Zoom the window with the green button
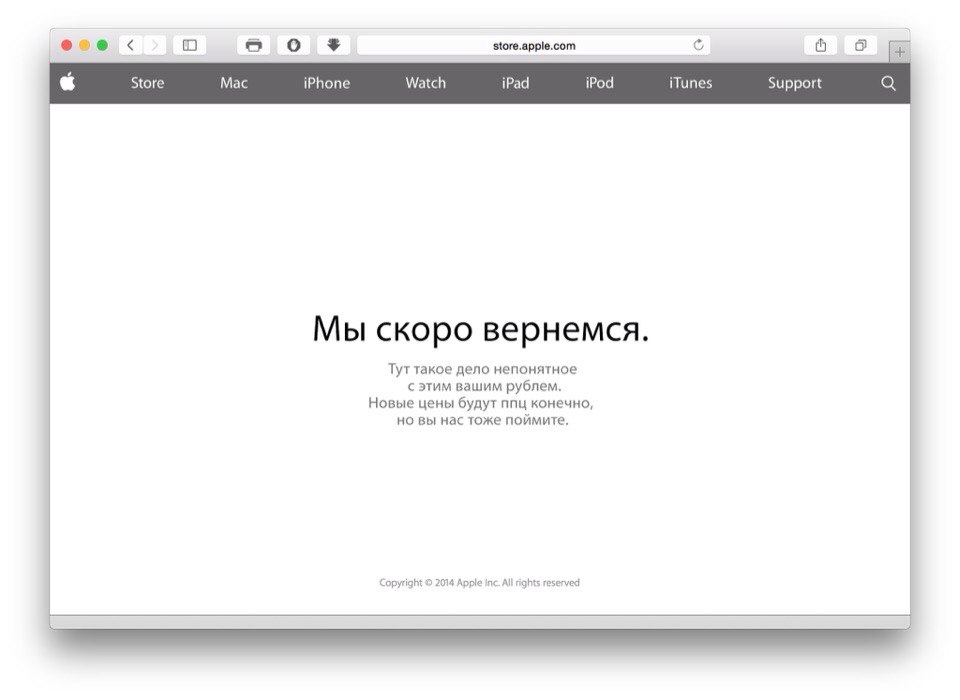Viewport: 960px width, 700px height. click(x=102, y=45)
